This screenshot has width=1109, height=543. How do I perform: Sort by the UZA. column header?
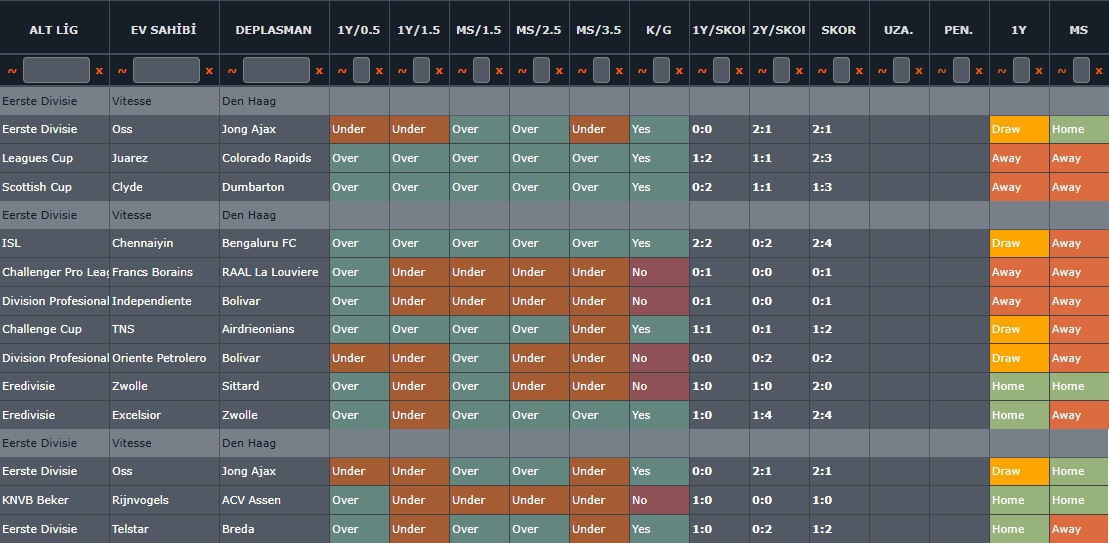(899, 30)
